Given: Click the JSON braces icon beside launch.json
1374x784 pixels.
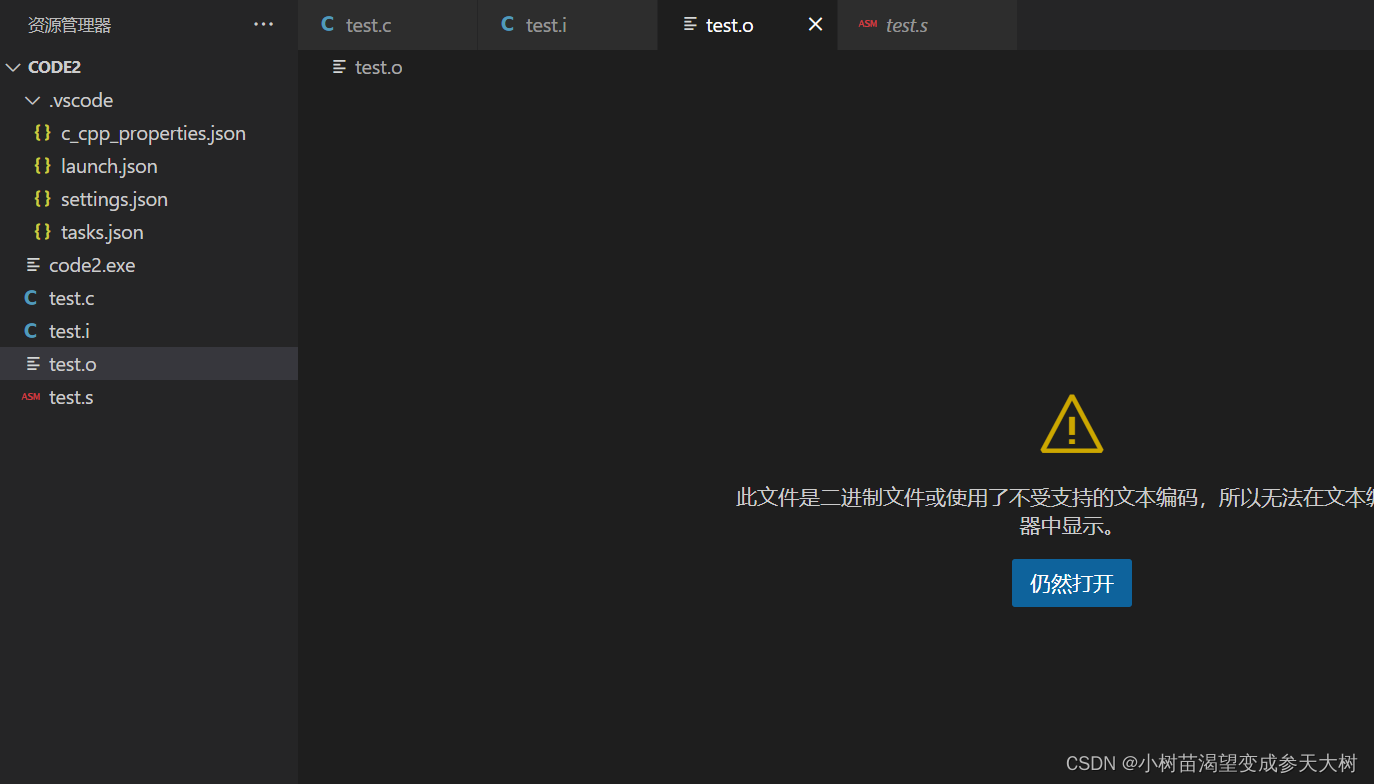Looking at the screenshot, I should coord(42,166).
